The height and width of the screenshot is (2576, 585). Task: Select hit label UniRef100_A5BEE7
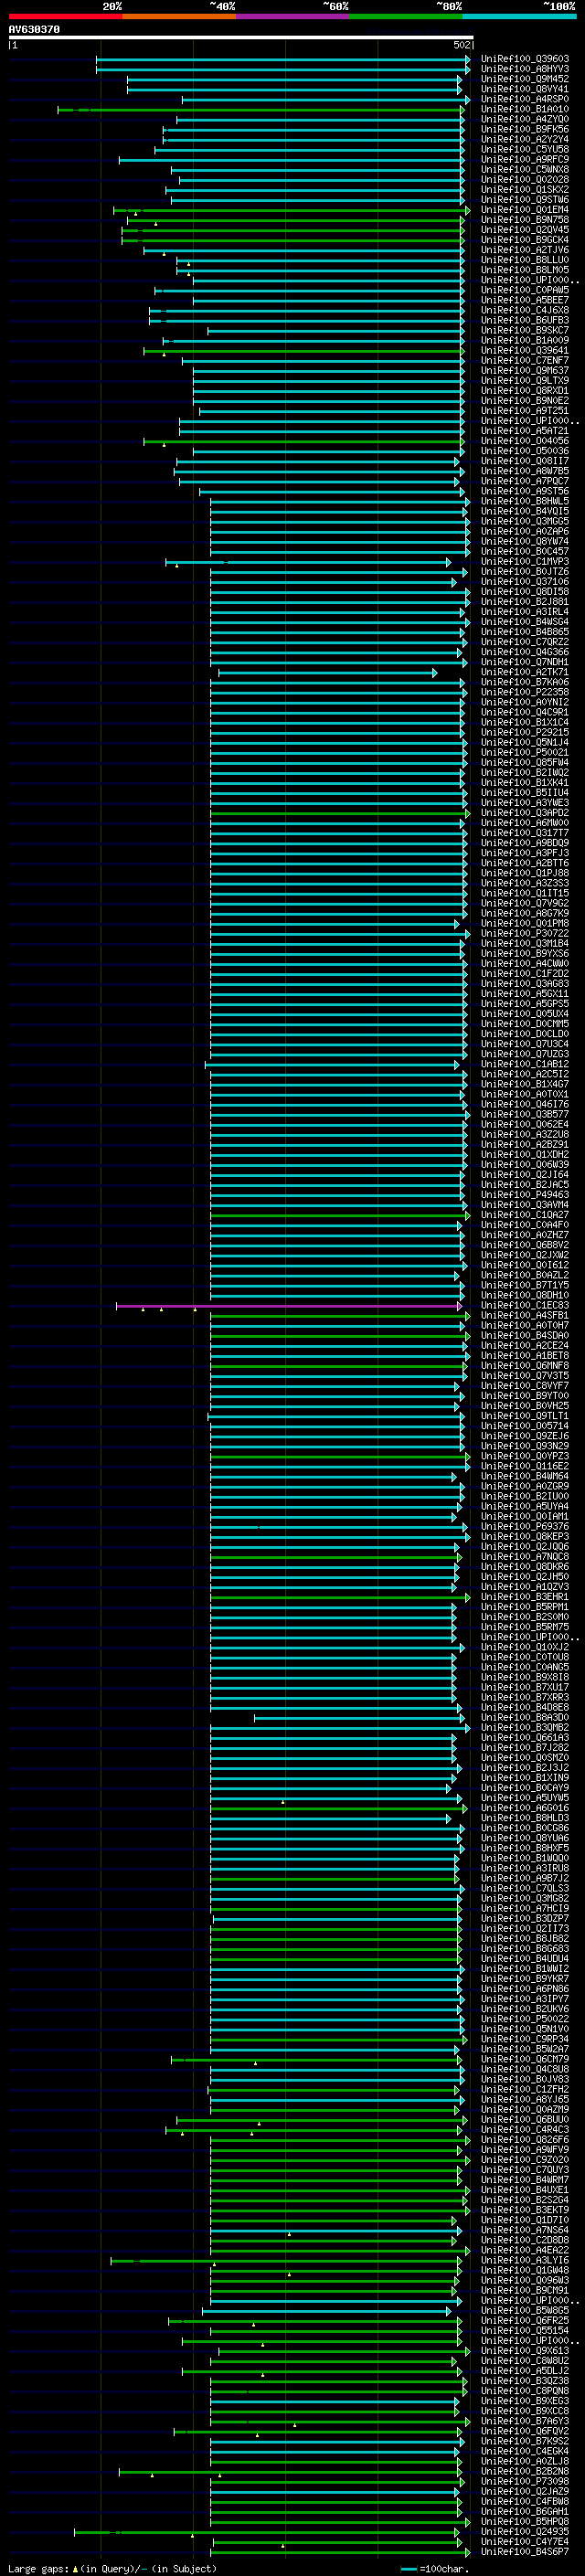pos(525,300)
